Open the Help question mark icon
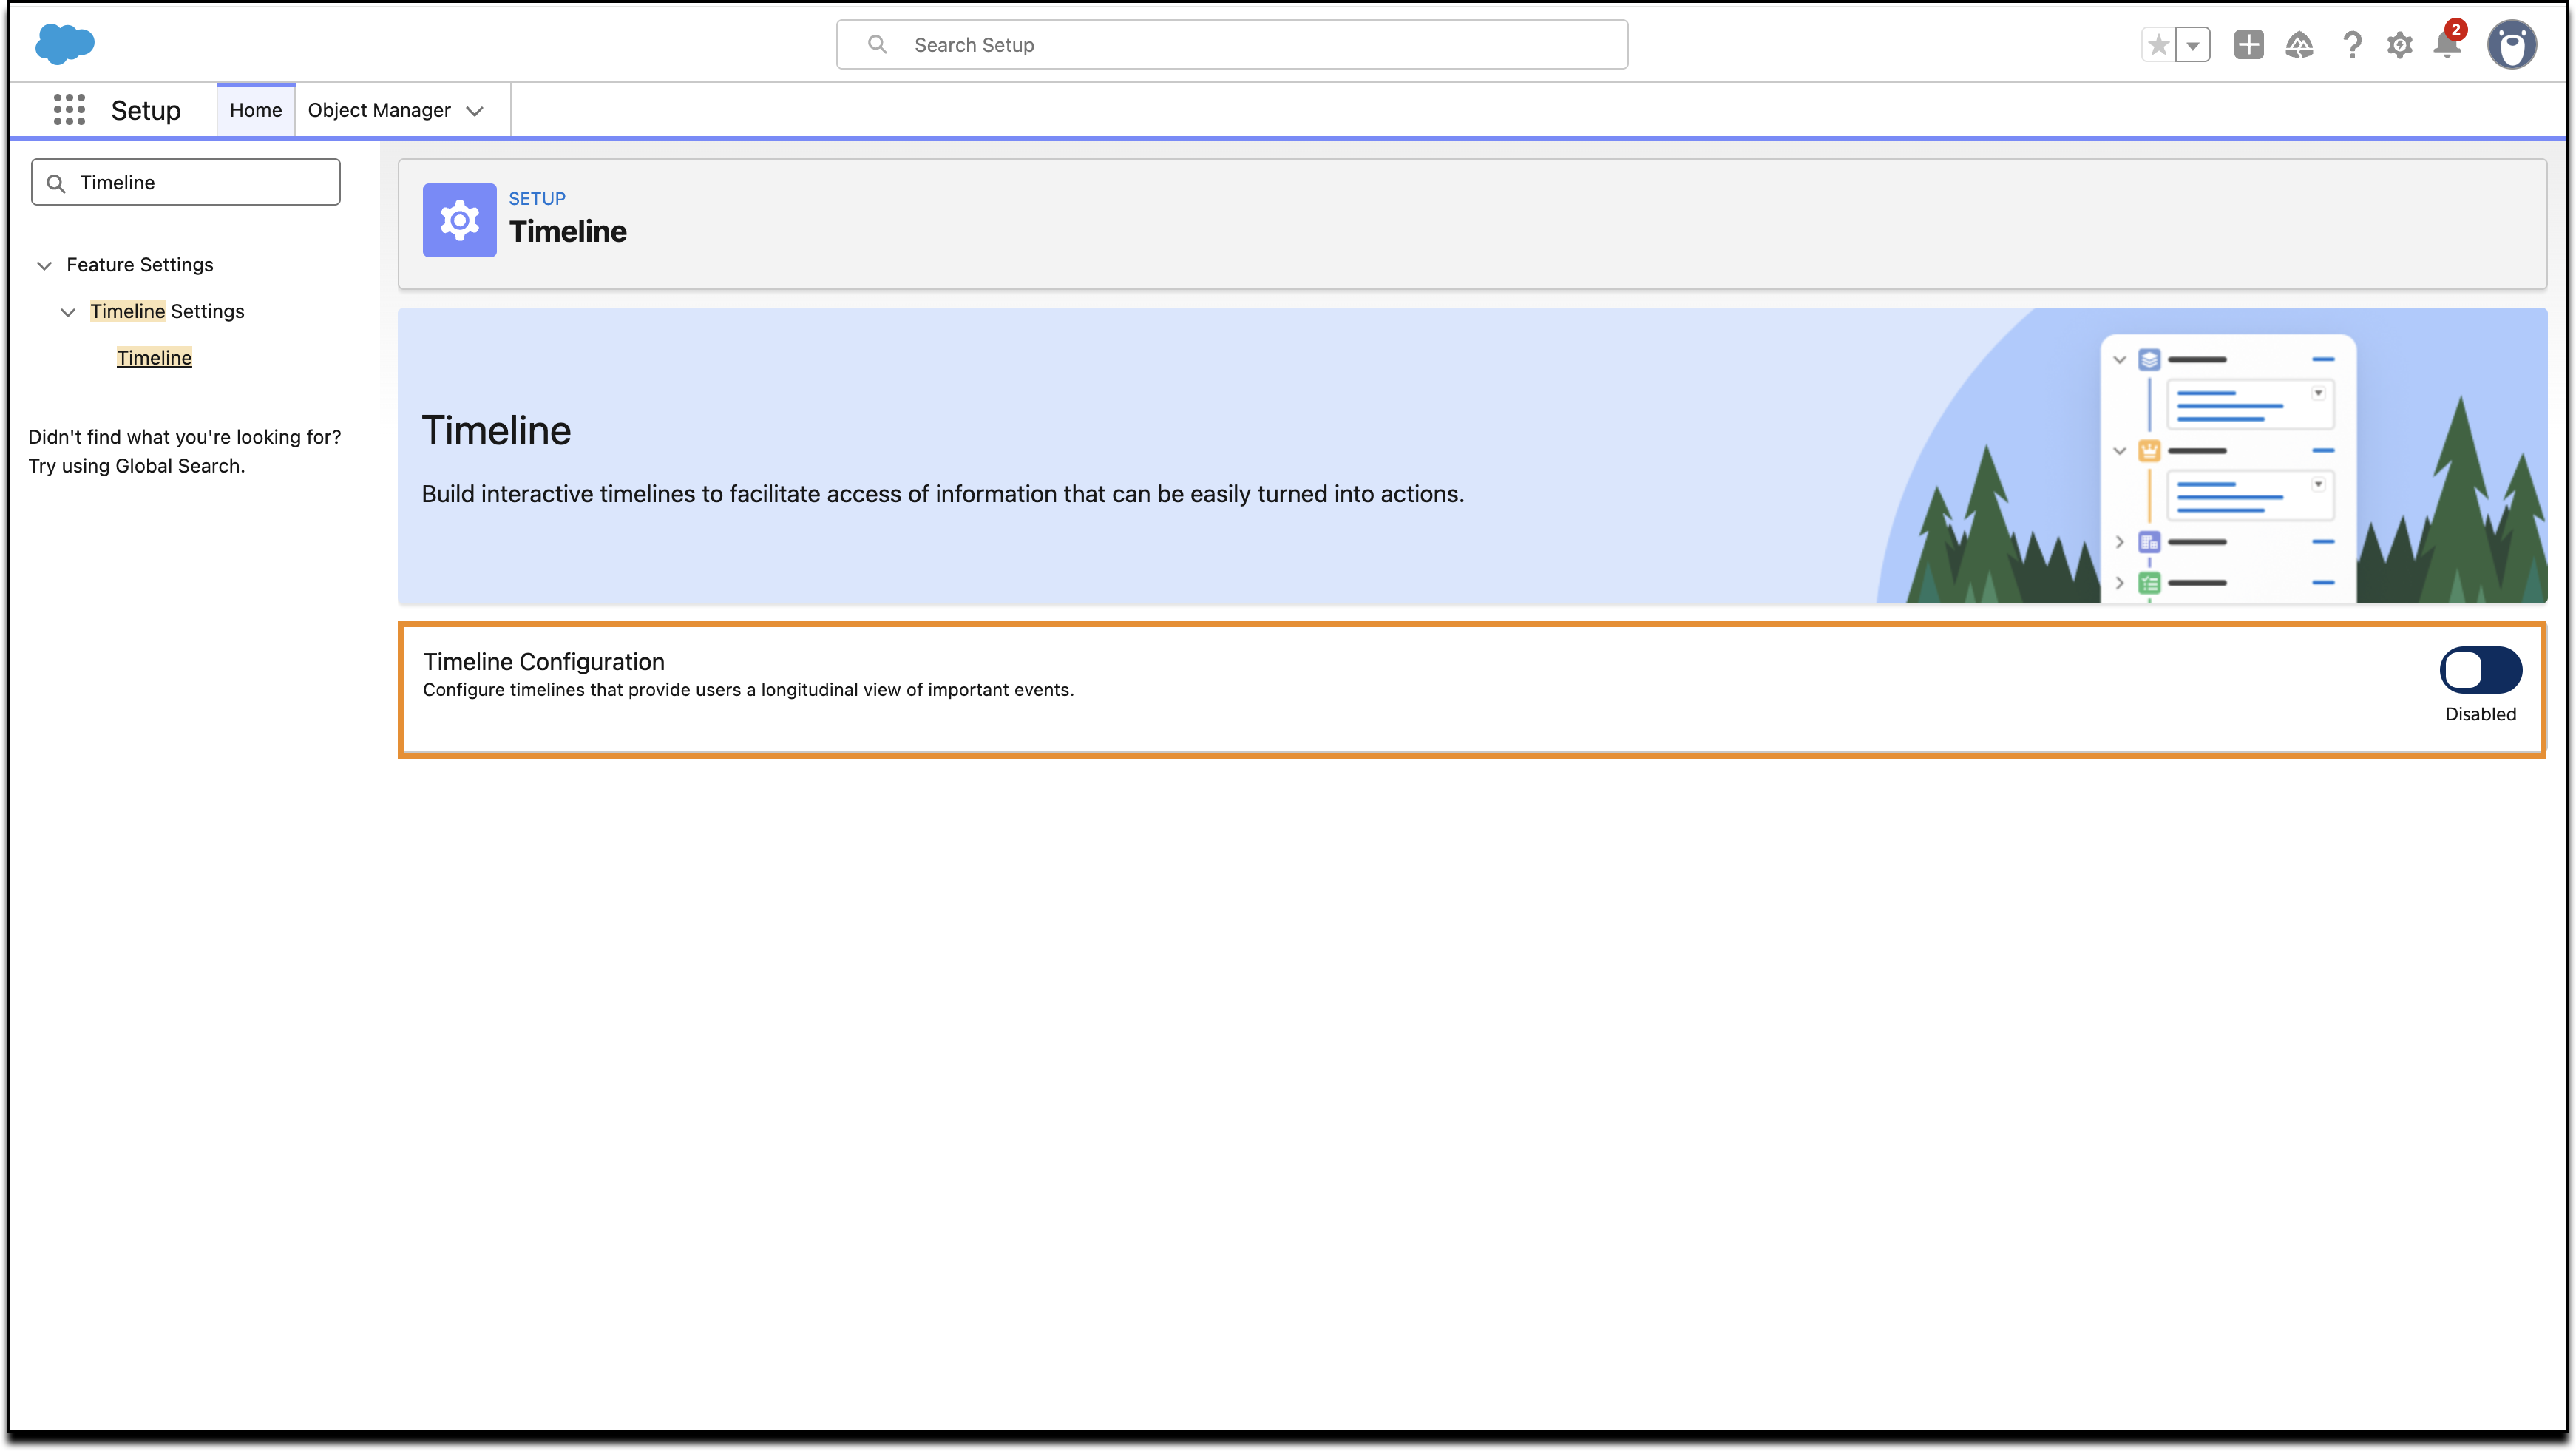 pos(2352,45)
